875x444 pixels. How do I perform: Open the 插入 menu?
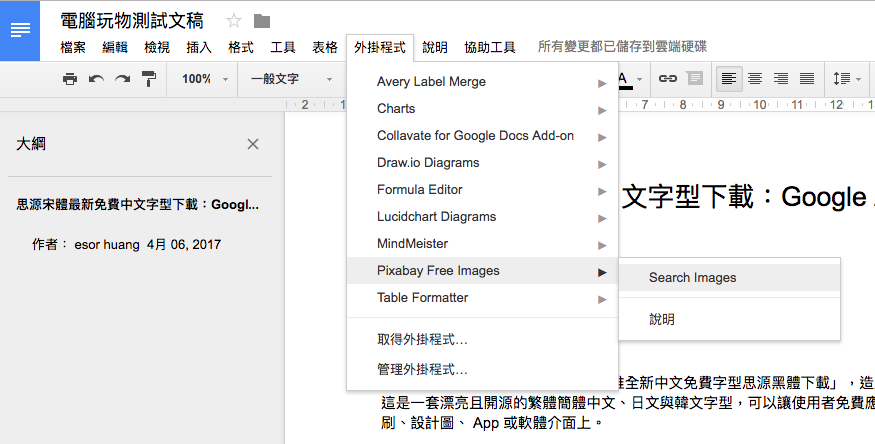point(199,47)
